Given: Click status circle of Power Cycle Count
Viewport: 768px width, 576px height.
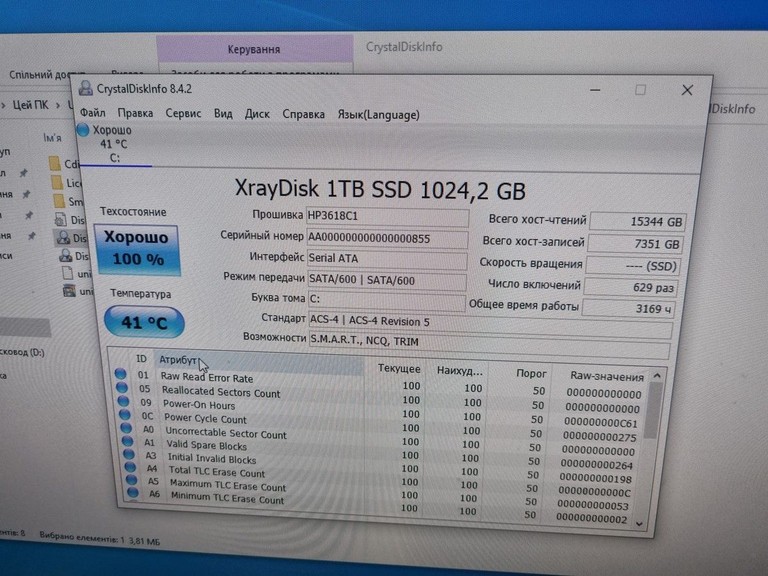Looking at the screenshot, I should tap(125, 414).
